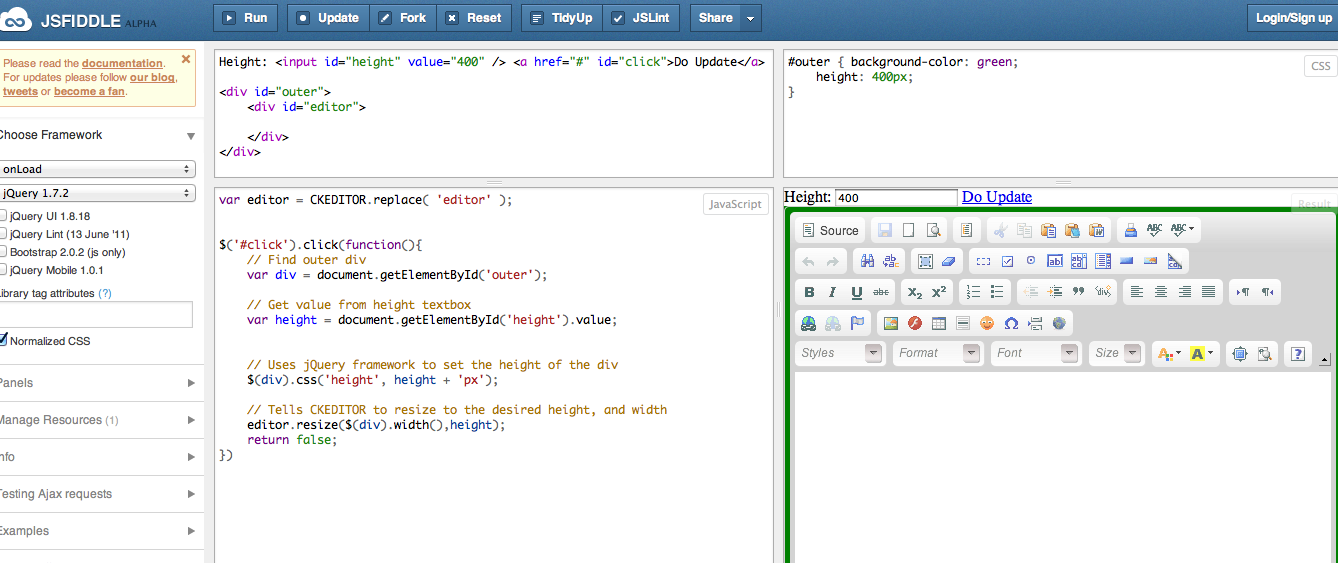This screenshot has width=1338, height=563.
Task: Maximize the CKEditor window
Action: tap(1240, 353)
